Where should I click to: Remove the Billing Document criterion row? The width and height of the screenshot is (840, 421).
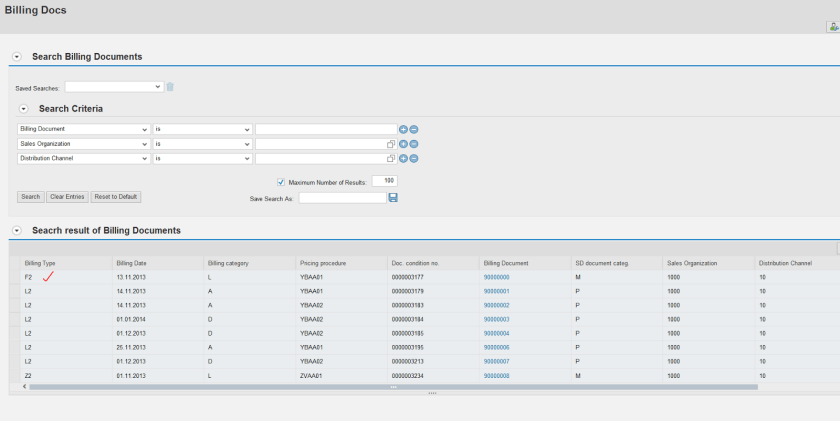[x=413, y=129]
